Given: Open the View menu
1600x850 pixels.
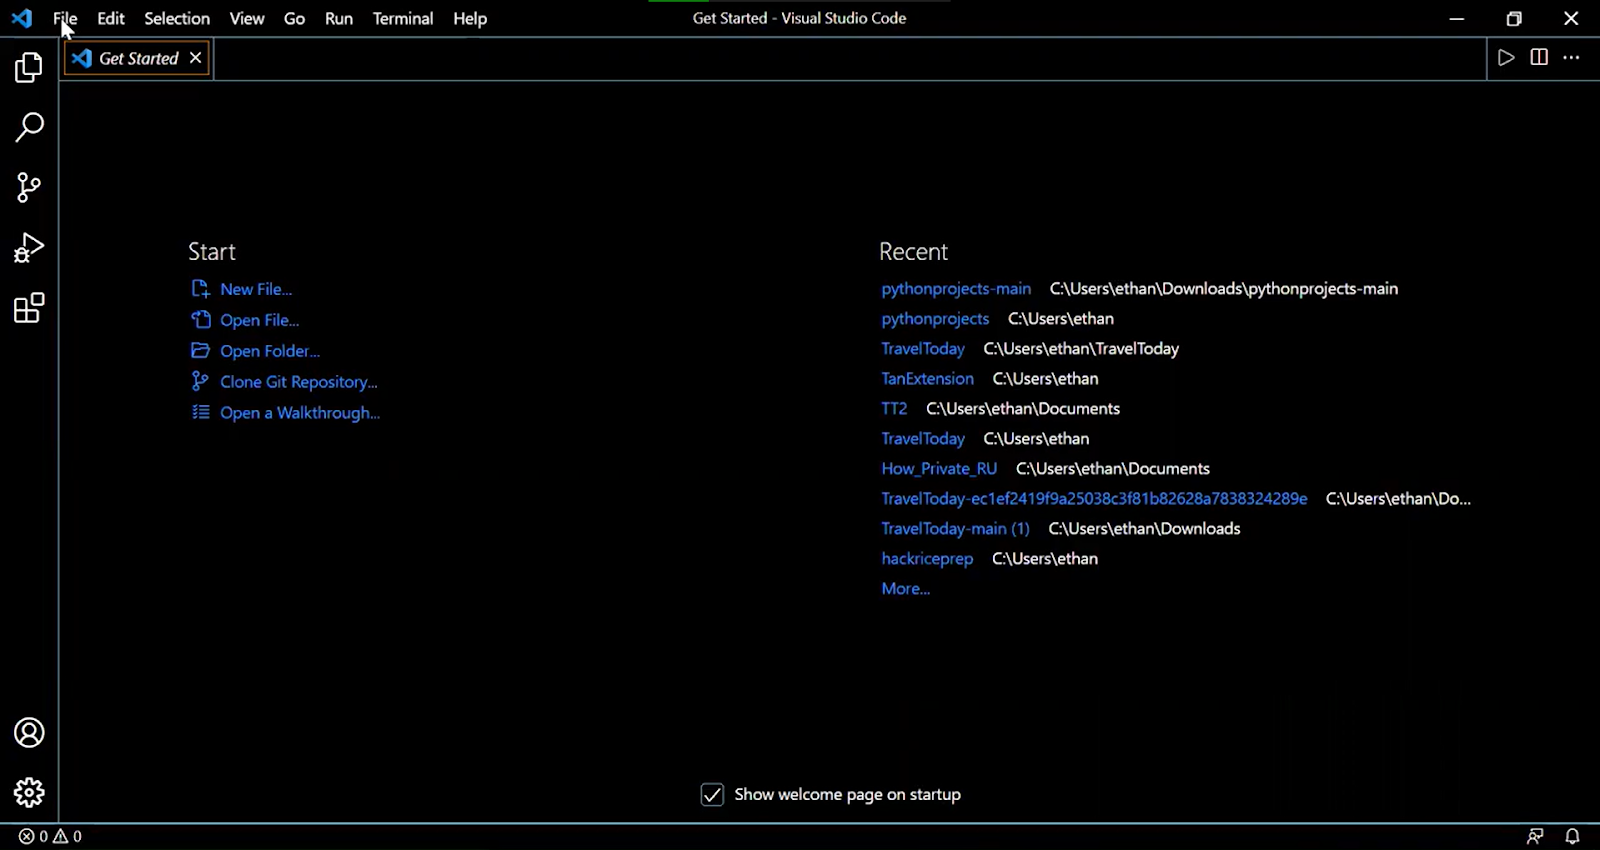Looking at the screenshot, I should (x=247, y=18).
